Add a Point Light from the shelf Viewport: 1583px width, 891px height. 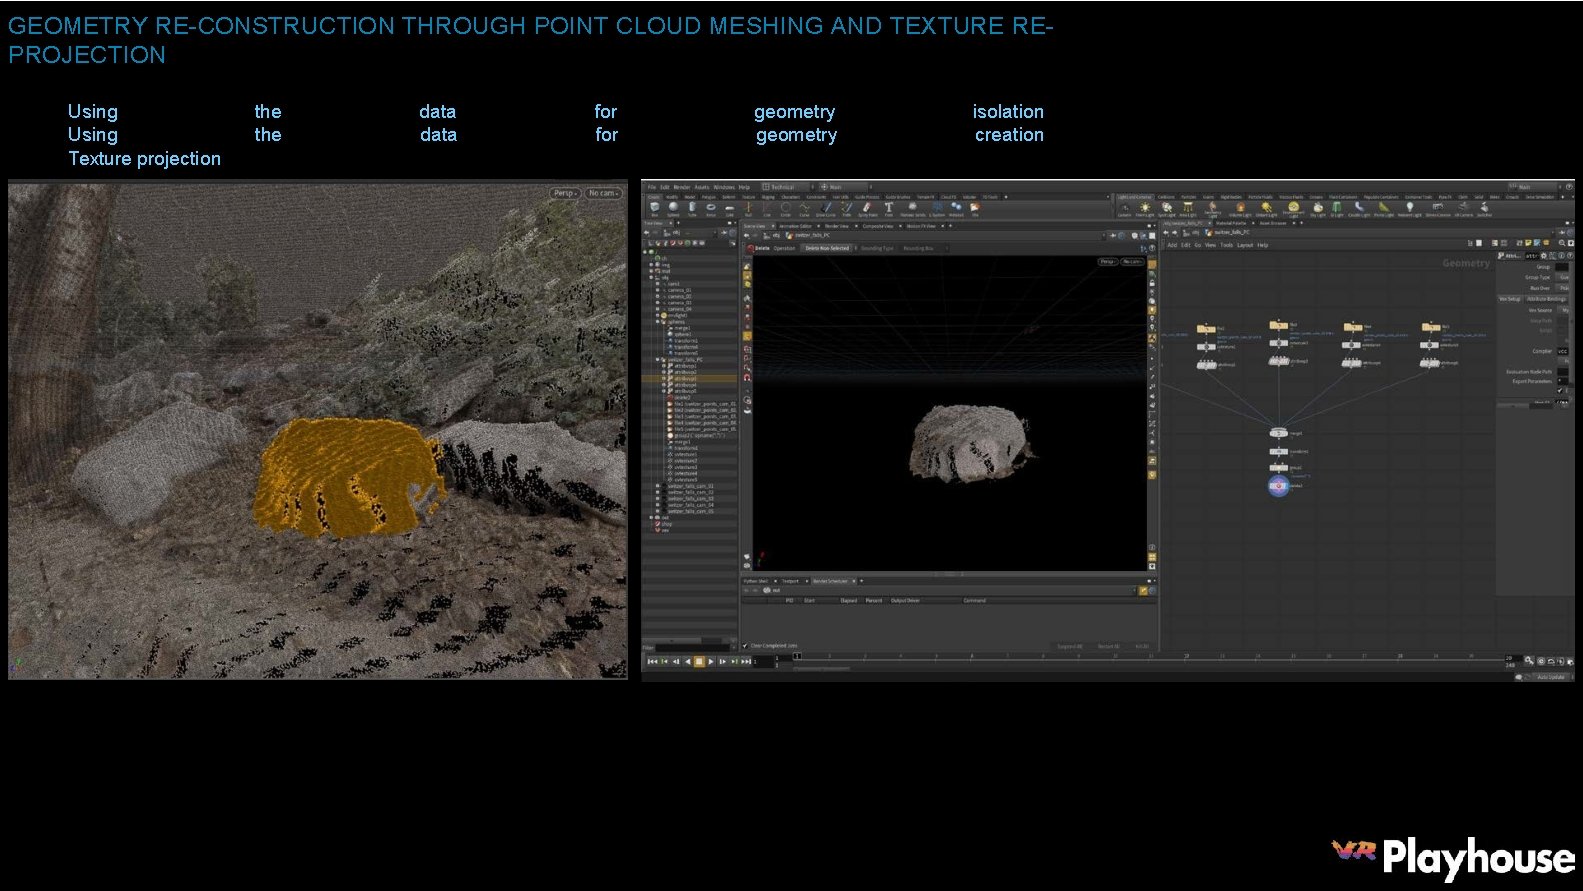1145,208
